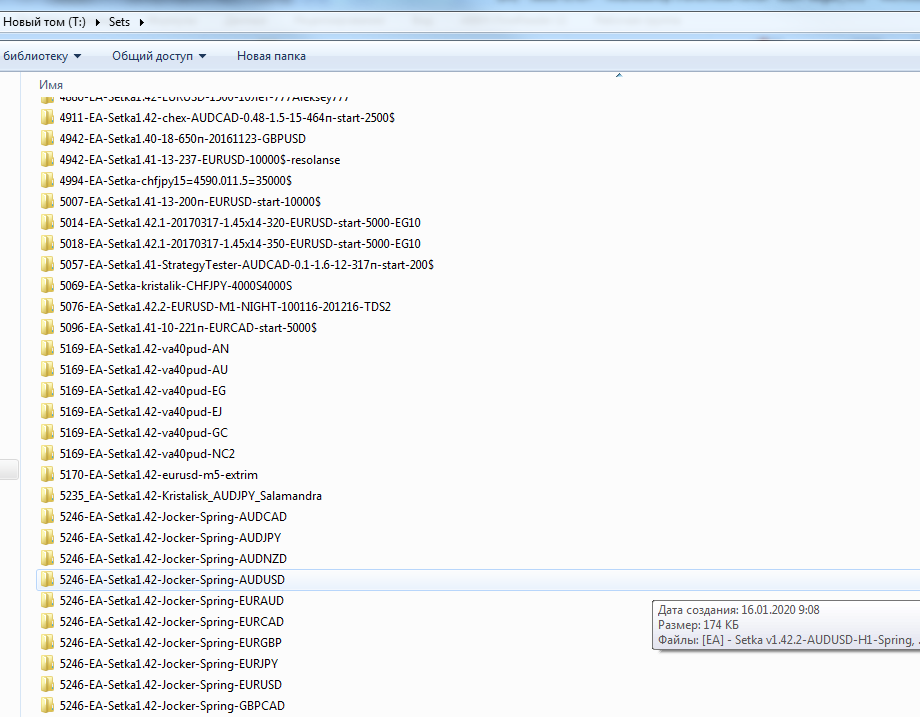Click folder icon of Jocker-Spring-EURAUD
This screenshot has height=717, width=920.
click(x=48, y=601)
